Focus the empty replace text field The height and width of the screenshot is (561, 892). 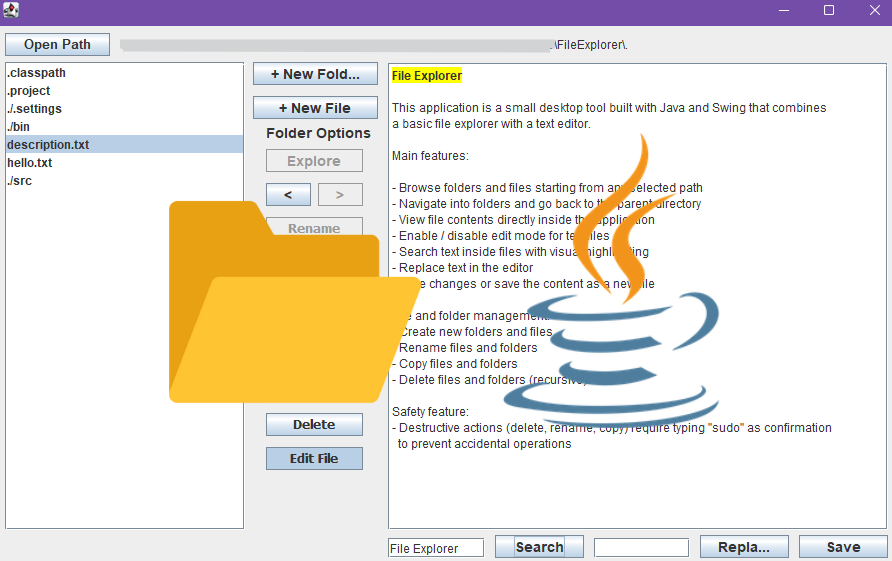coord(641,548)
